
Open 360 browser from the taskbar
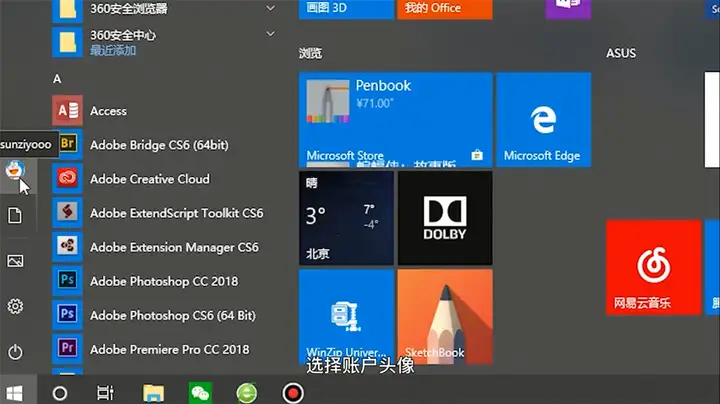247,393
